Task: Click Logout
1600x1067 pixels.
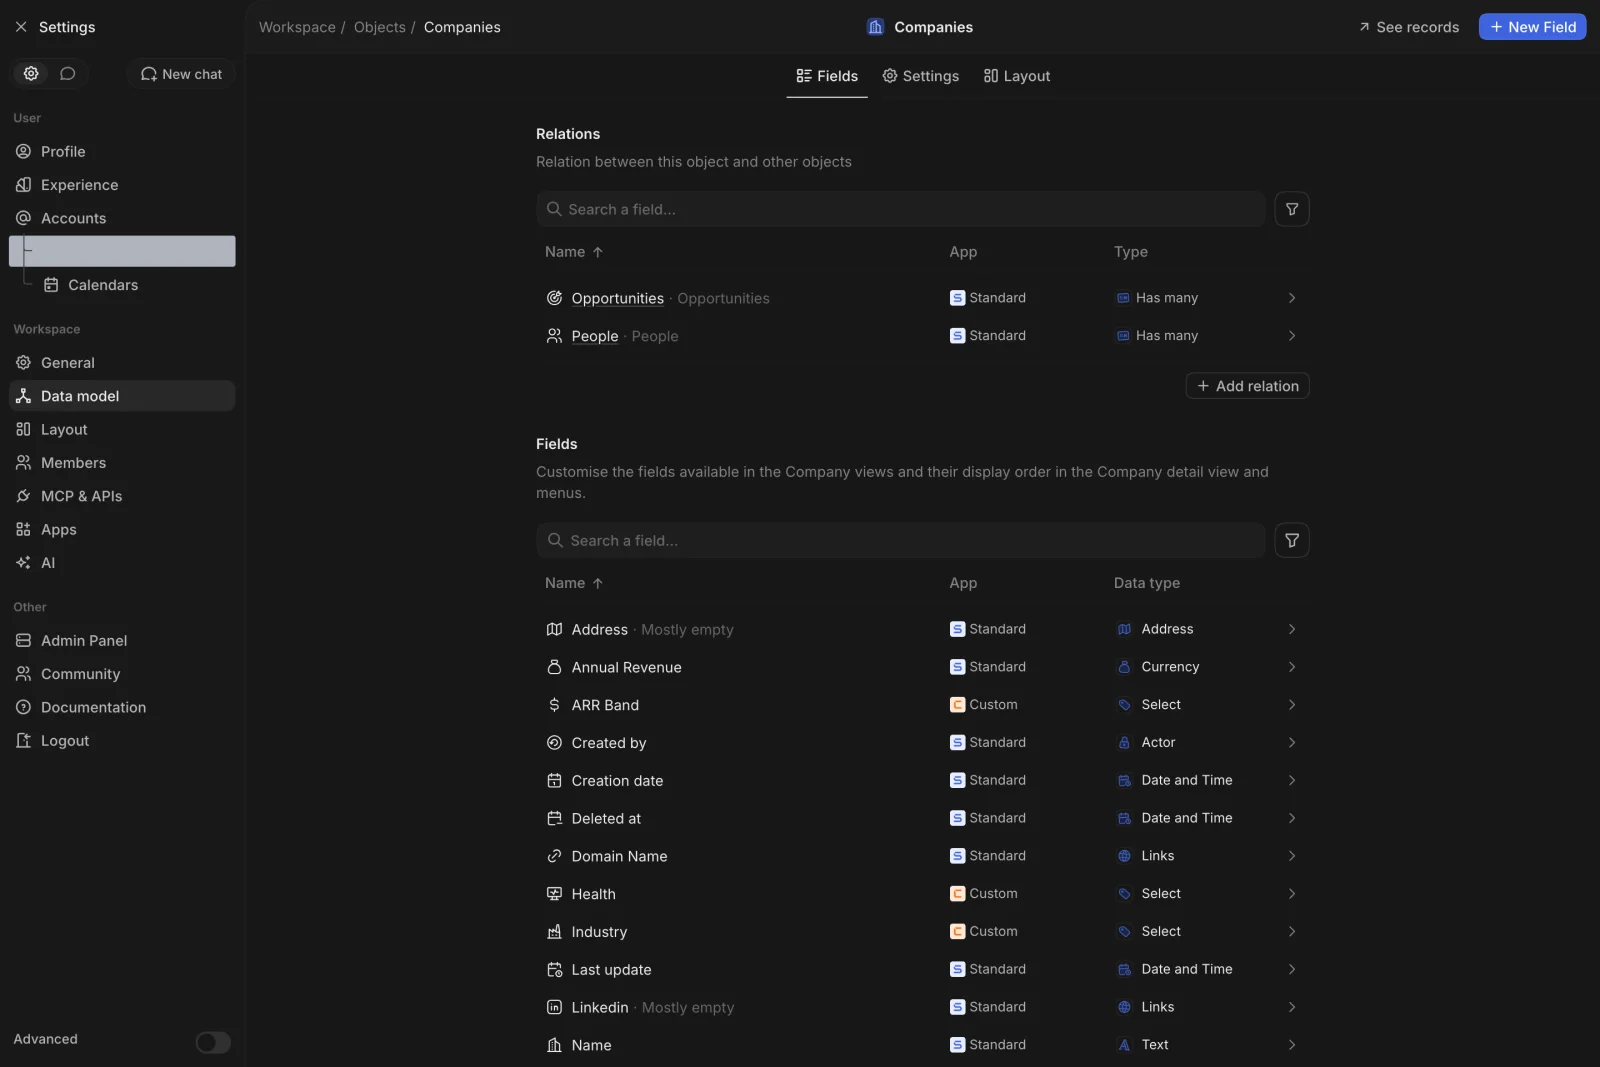Action: coord(122,741)
